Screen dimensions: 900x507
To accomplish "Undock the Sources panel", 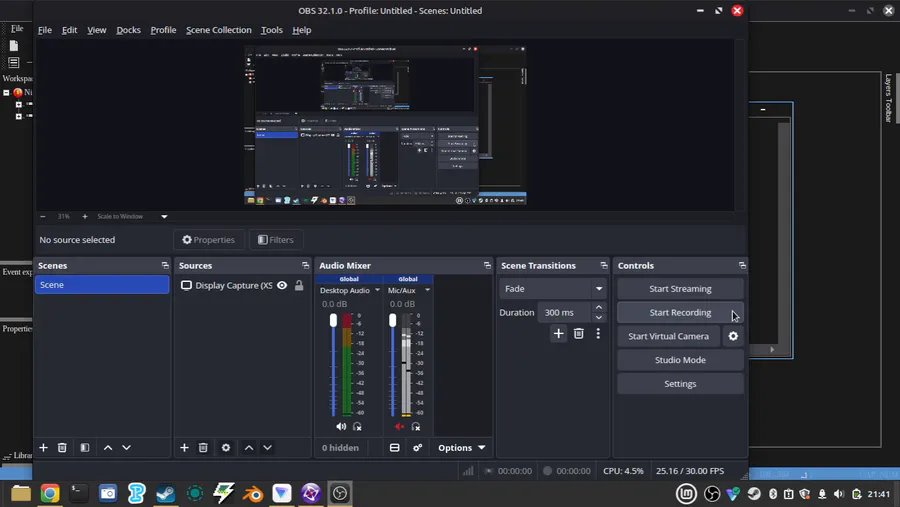I will click(305, 265).
